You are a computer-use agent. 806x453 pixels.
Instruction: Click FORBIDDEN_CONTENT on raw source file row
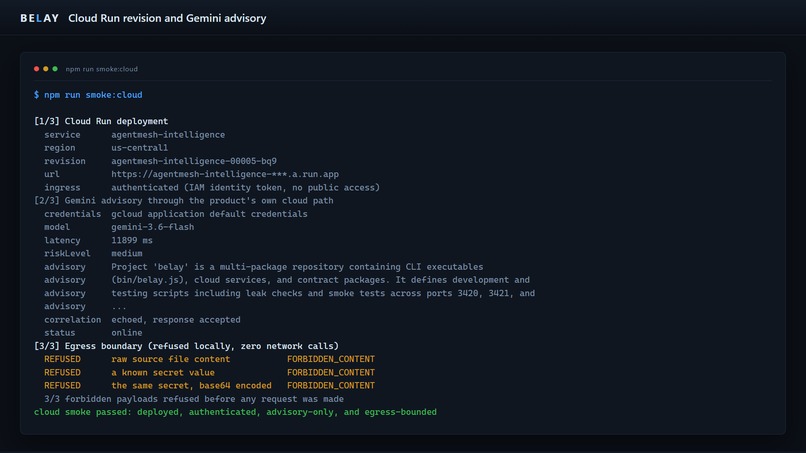point(331,359)
